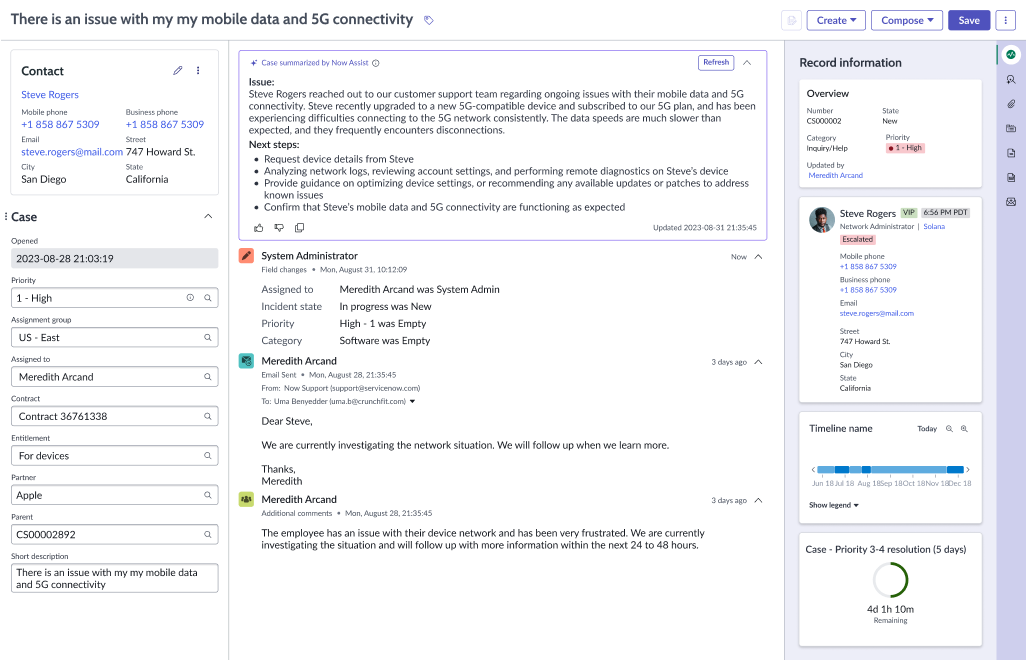This screenshot has height=660, width=1026.
Task: Click the Partner field containing Apple
Action: [115, 495]
